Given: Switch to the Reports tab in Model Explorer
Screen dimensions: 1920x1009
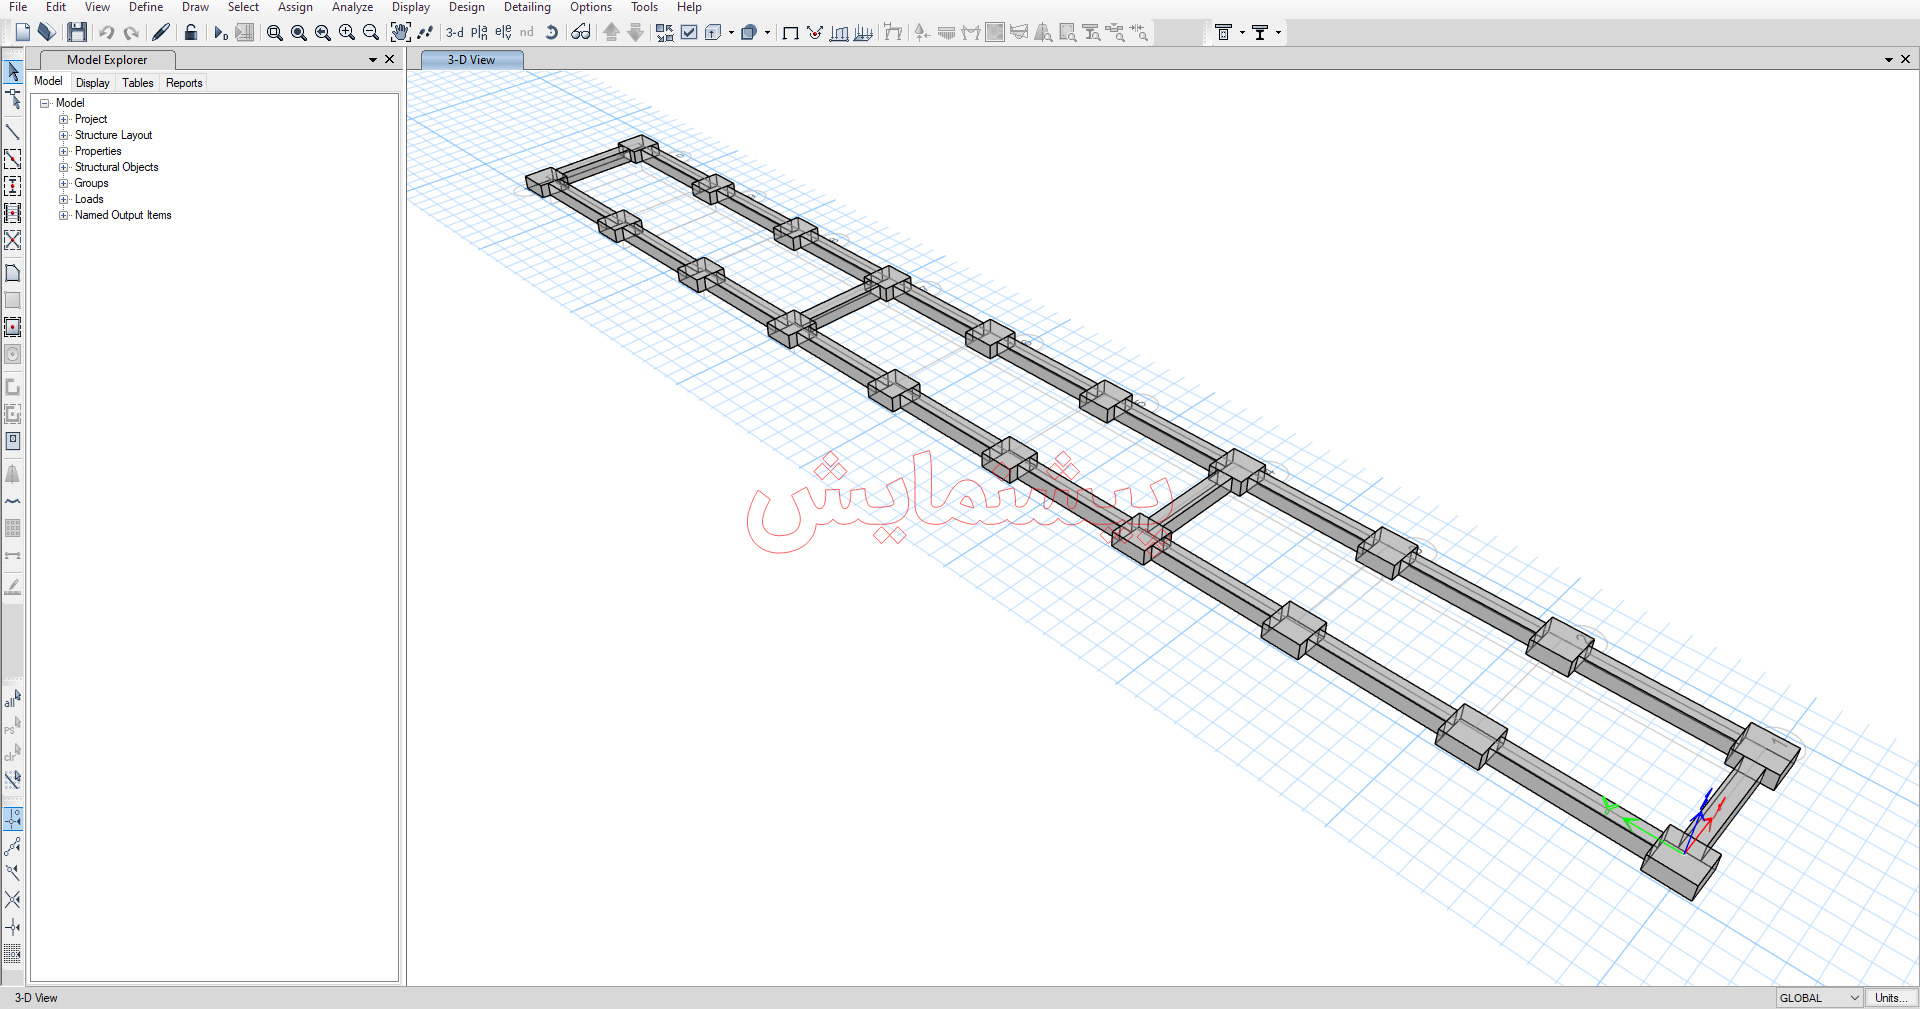Looking at the screenshot, I should [x=184, y=83].
